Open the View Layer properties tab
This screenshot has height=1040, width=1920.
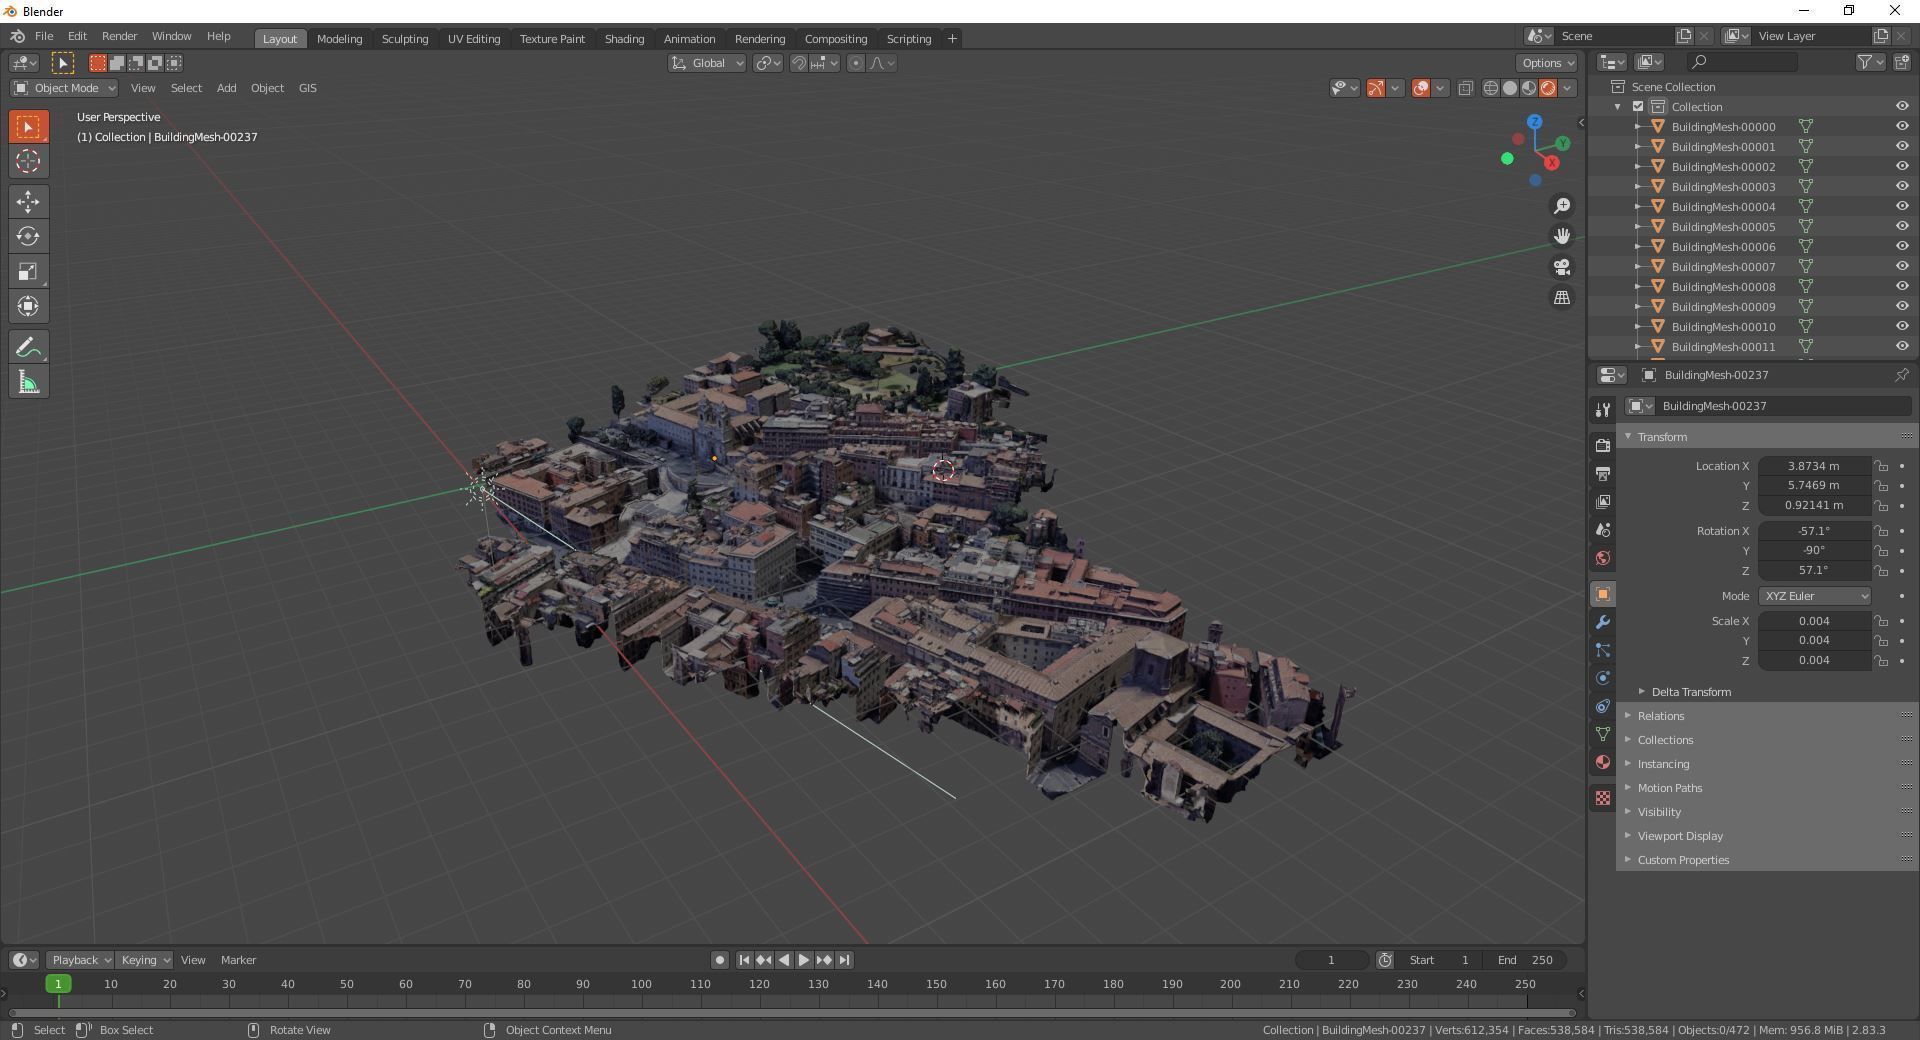tap(1603, 501)
